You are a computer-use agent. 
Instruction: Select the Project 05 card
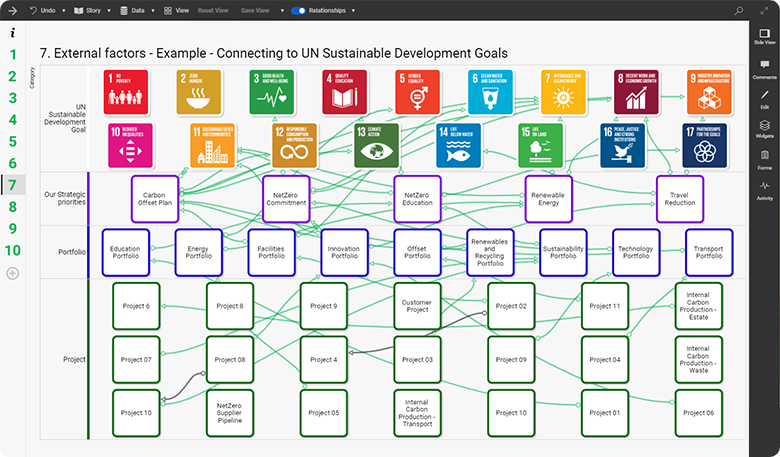coord(324,413)
